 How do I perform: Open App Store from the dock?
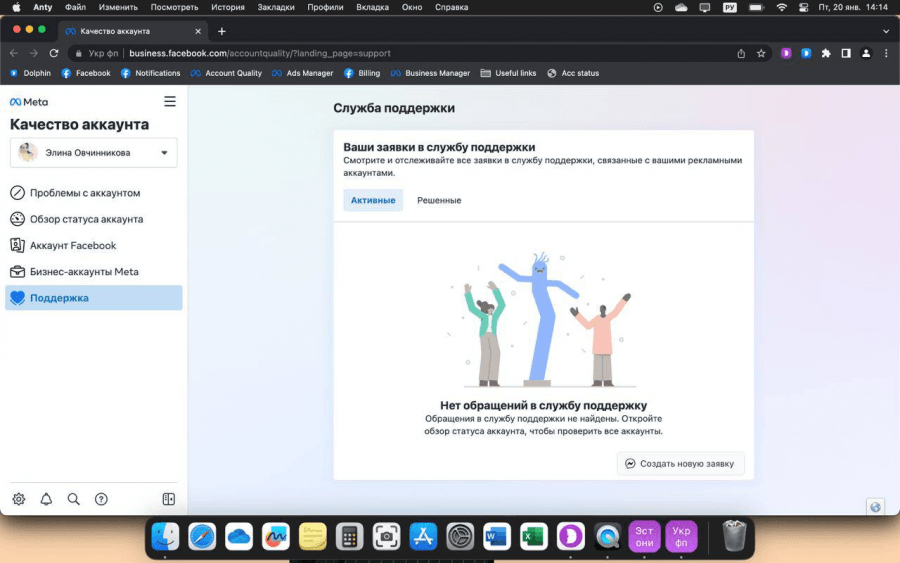423,537
